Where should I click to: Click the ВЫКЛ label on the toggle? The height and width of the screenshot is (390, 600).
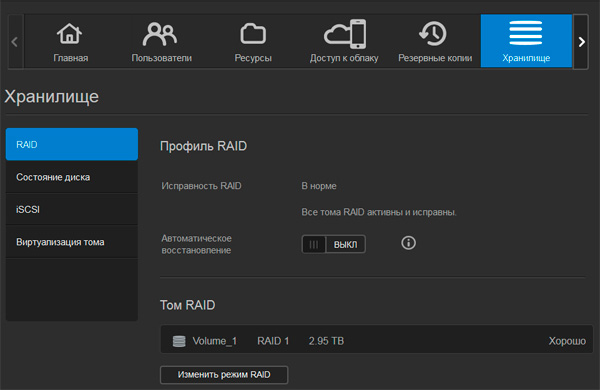coord(345,245)
